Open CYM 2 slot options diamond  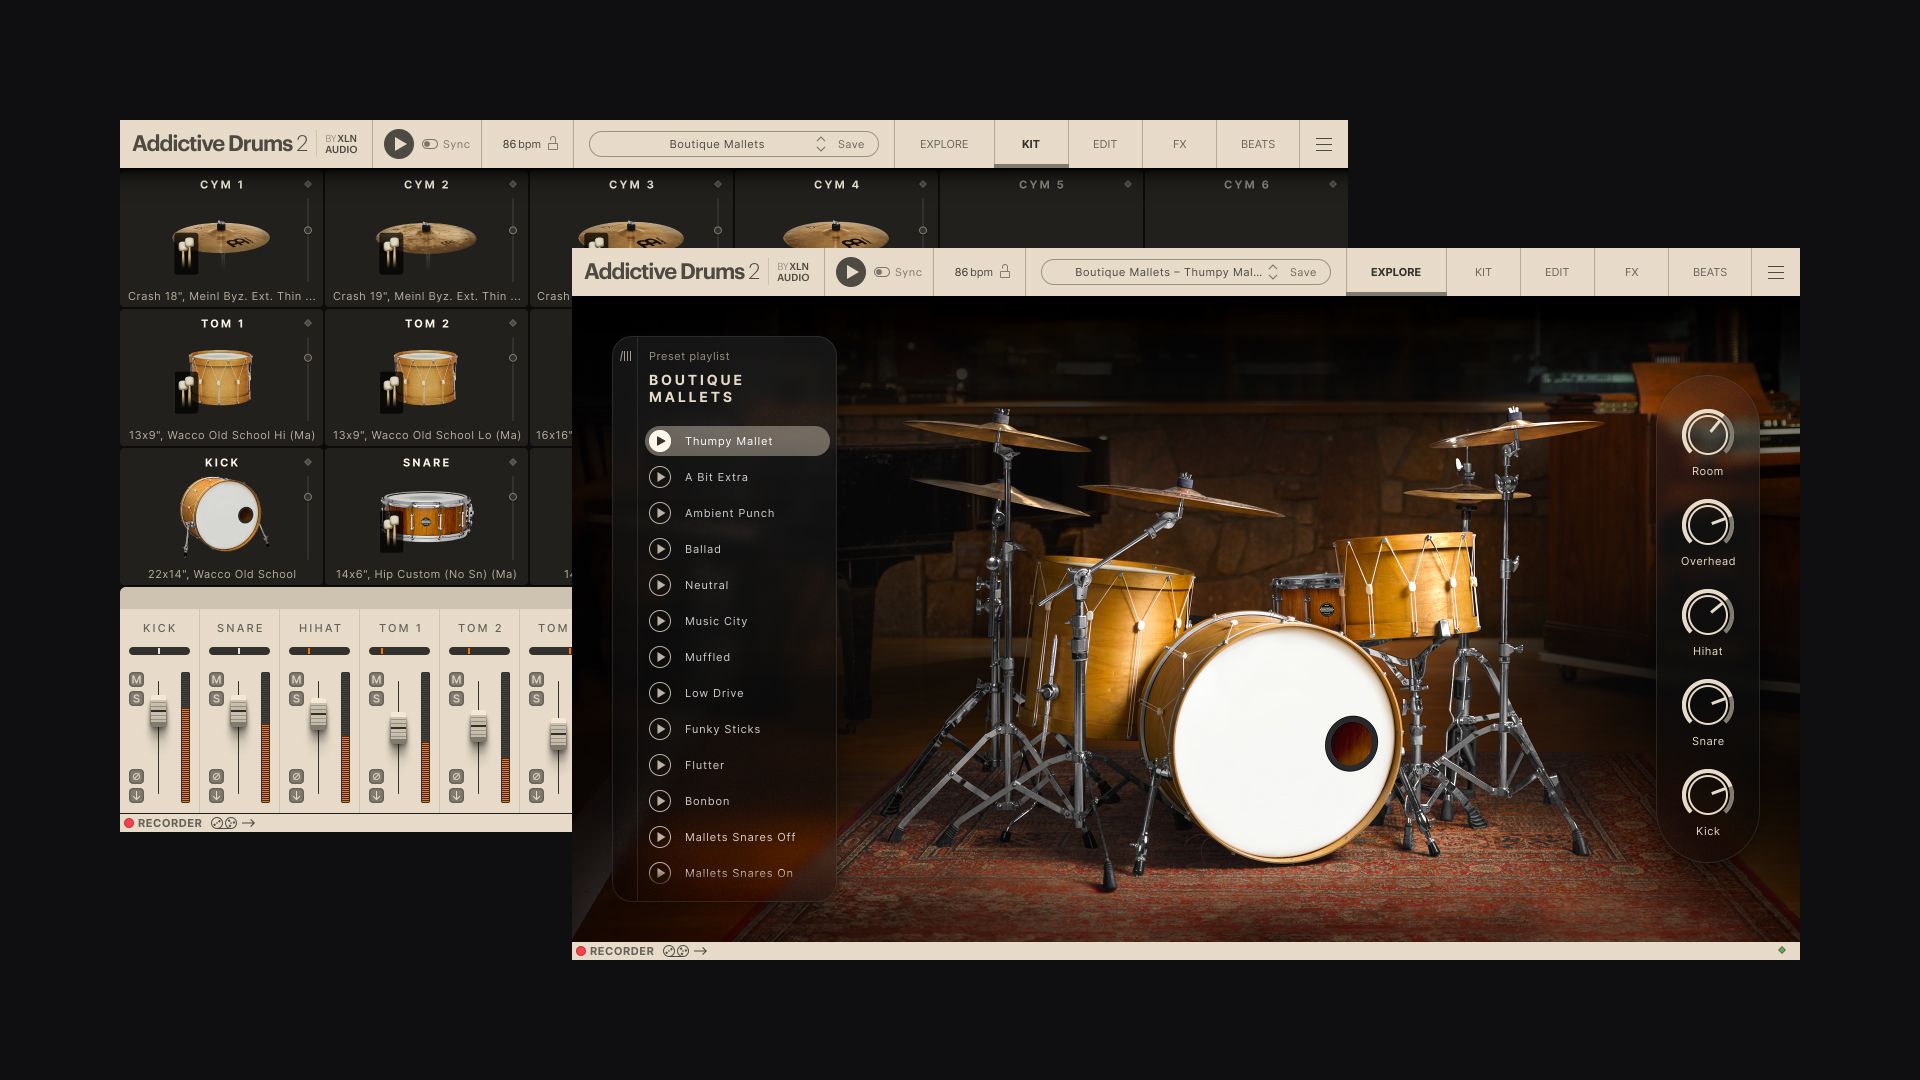click(513, 184)
